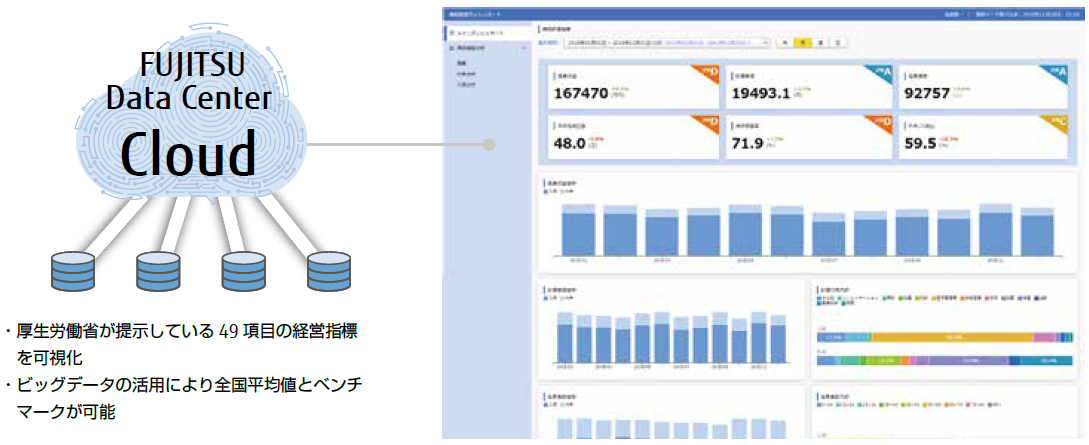Screen dimensions: 1089x445
Task: Open the KPI card showing 19493.1
Action: (808, 87)
